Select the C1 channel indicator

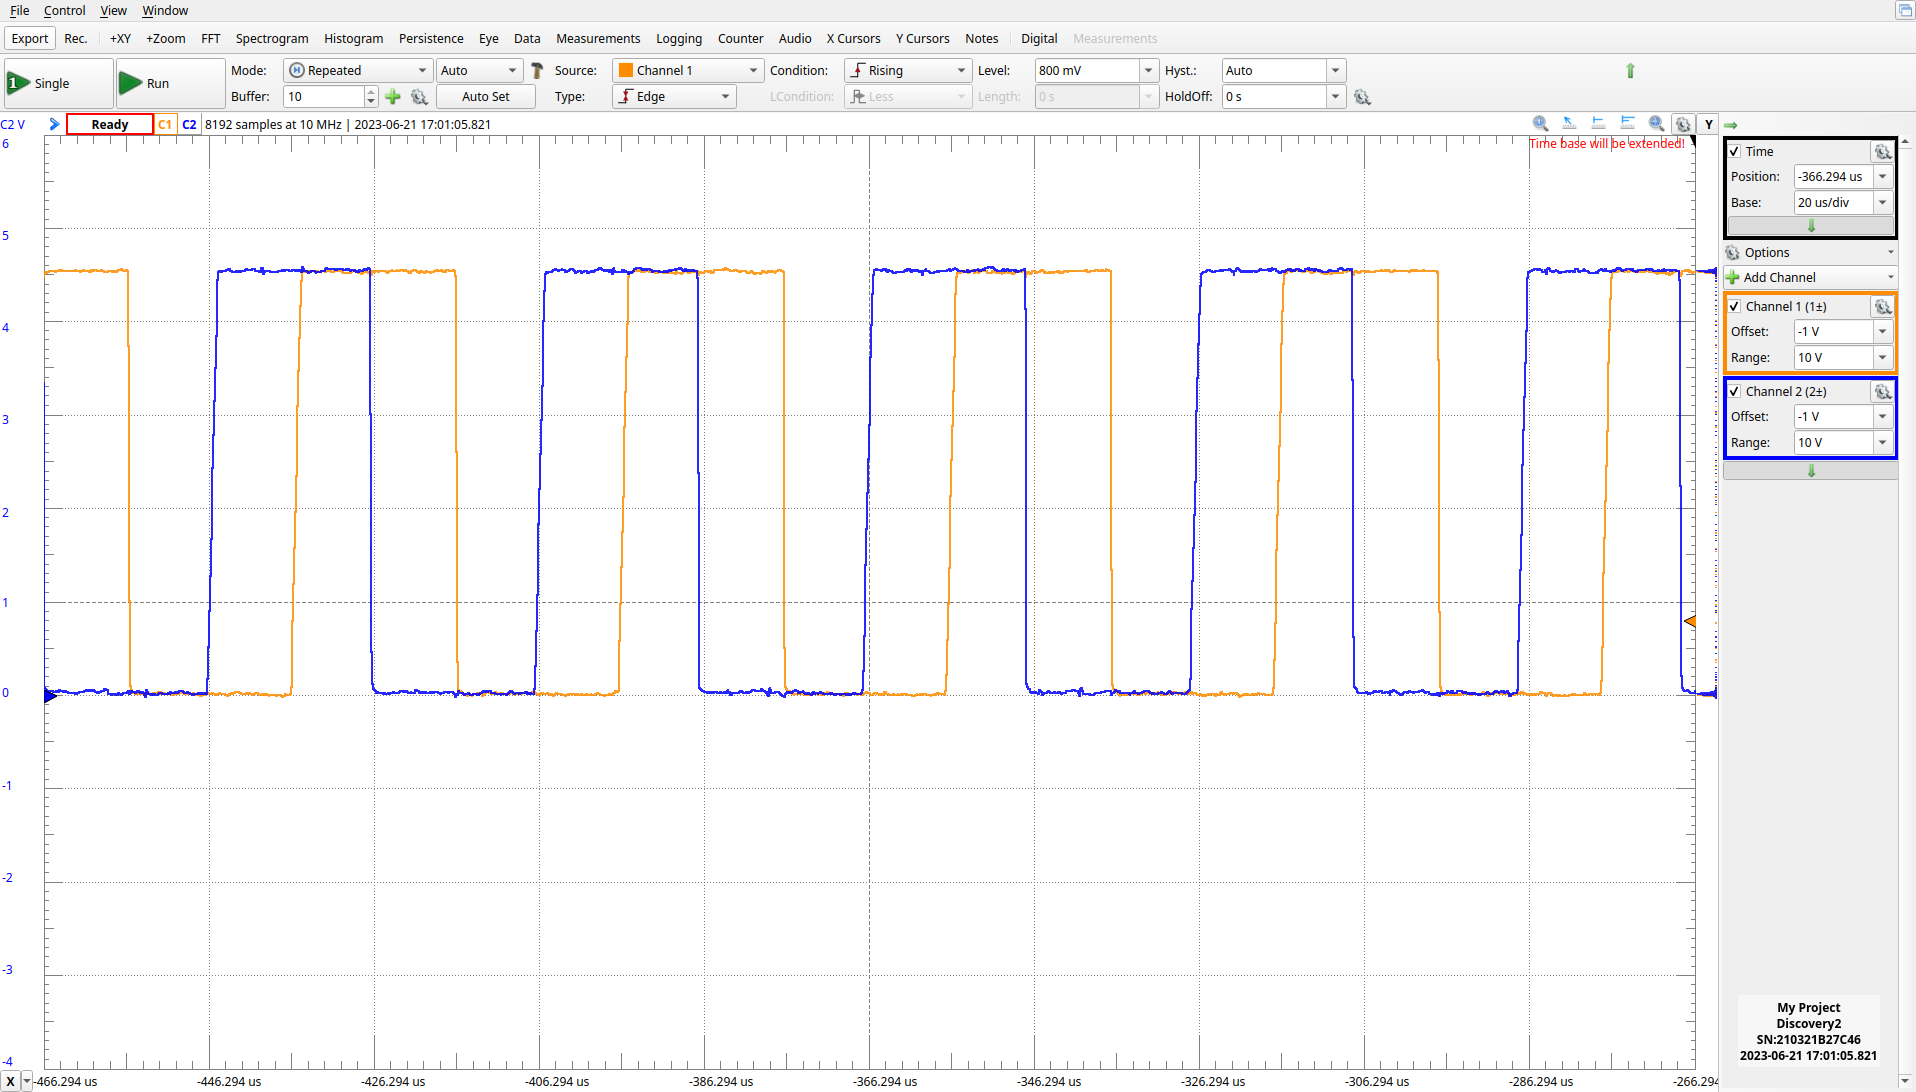(x=165, y=125)
